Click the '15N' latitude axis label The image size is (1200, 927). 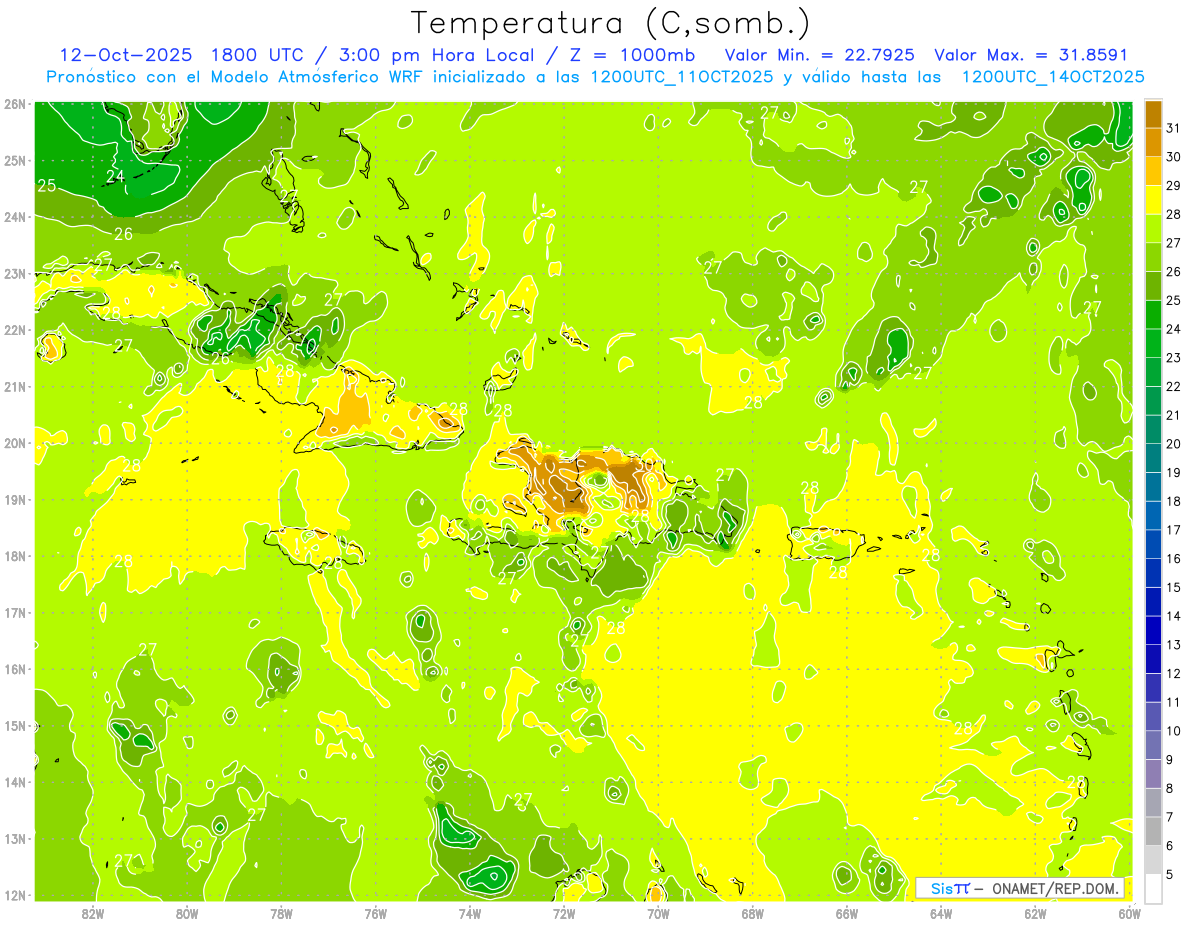15,725
